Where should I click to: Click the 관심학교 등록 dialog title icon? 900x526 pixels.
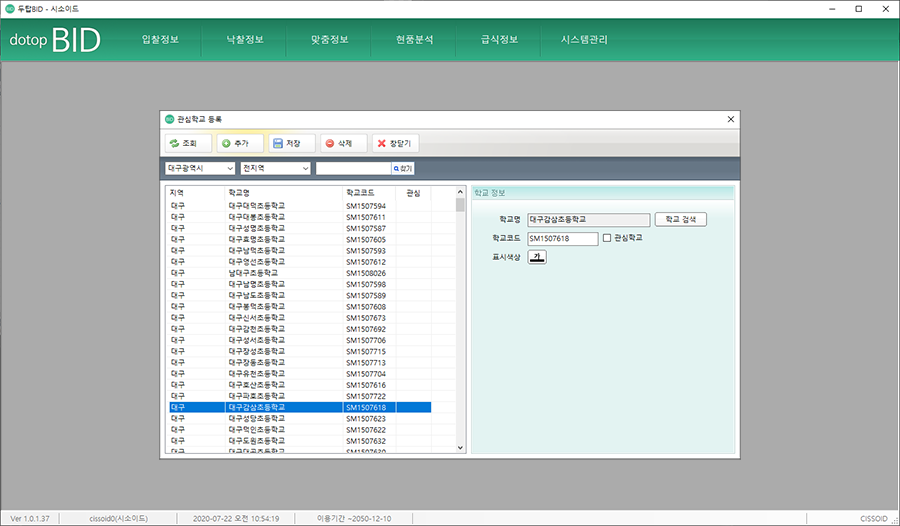tap(169, 118)
